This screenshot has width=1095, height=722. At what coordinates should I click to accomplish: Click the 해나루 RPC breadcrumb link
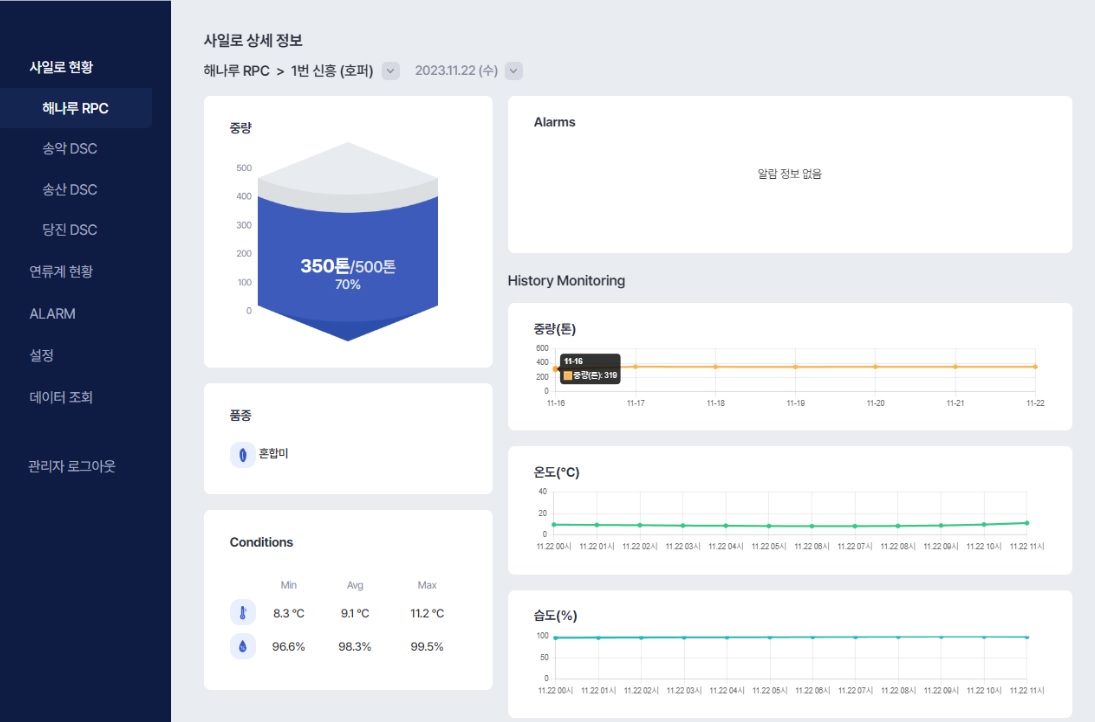236,71
